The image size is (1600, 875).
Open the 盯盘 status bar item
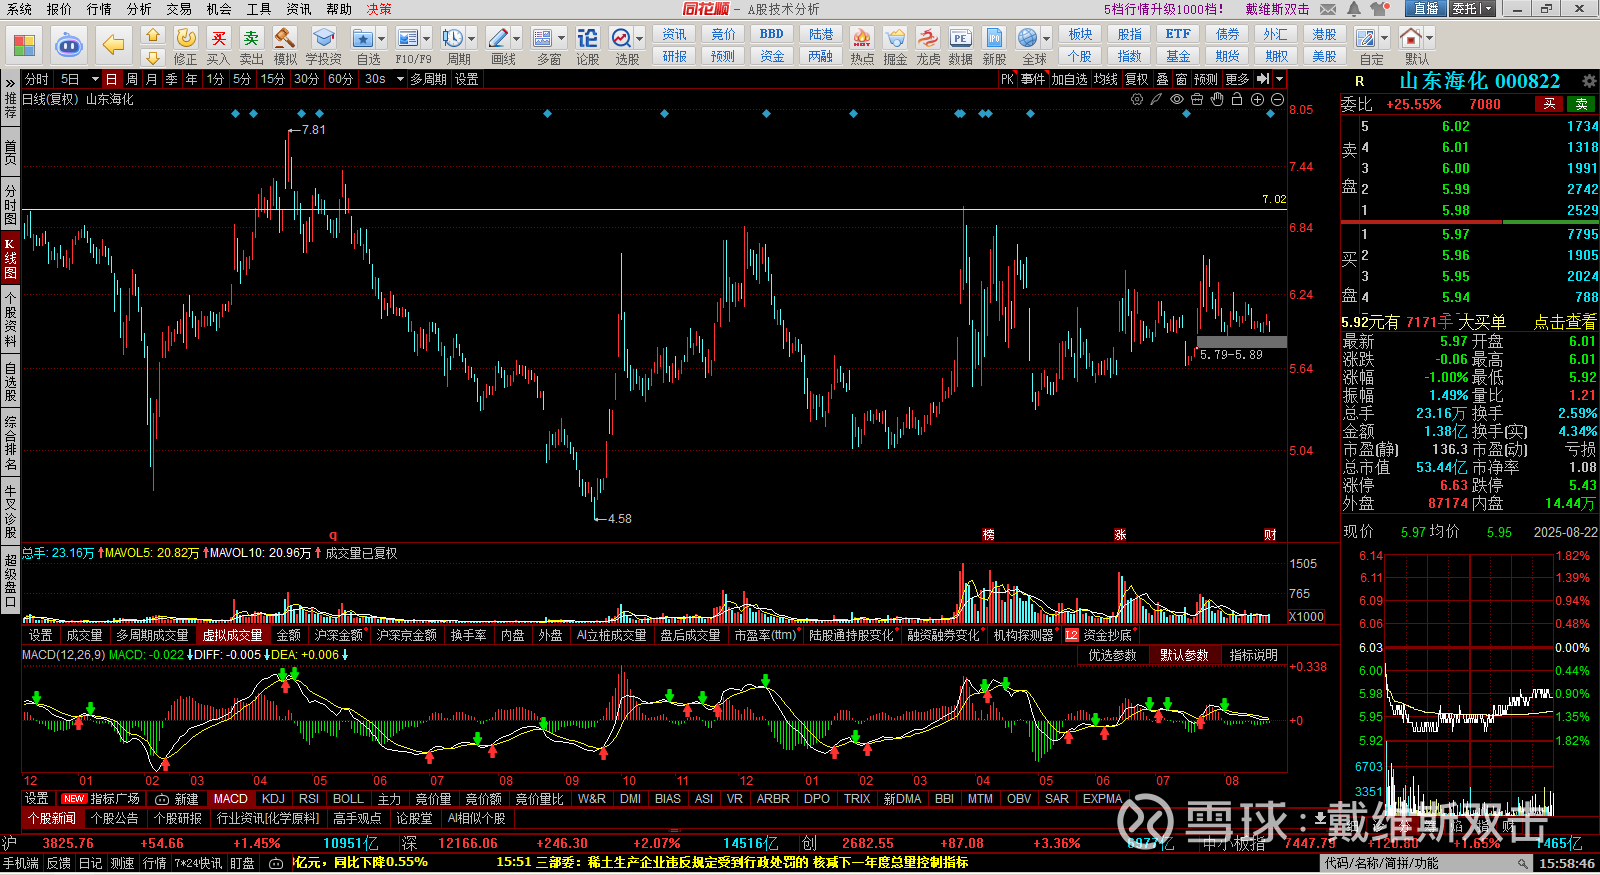242,863
